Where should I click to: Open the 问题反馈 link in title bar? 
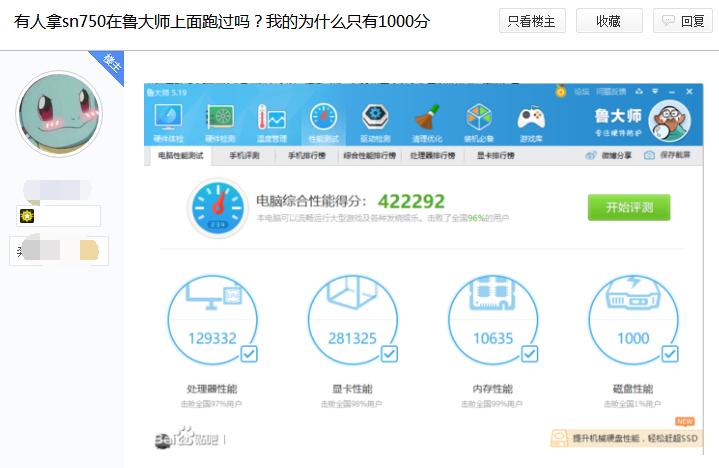(x=611, y=92)
